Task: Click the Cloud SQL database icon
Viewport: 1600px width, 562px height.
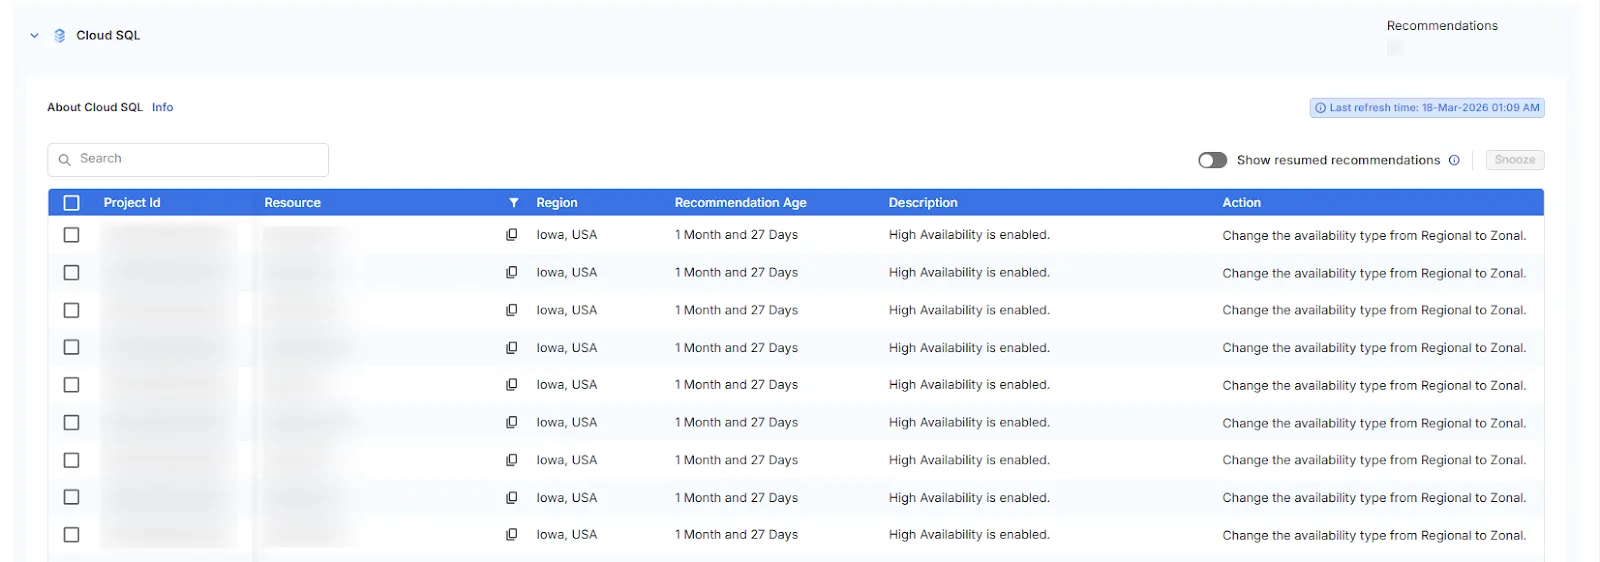Action: tap(60, 35)
